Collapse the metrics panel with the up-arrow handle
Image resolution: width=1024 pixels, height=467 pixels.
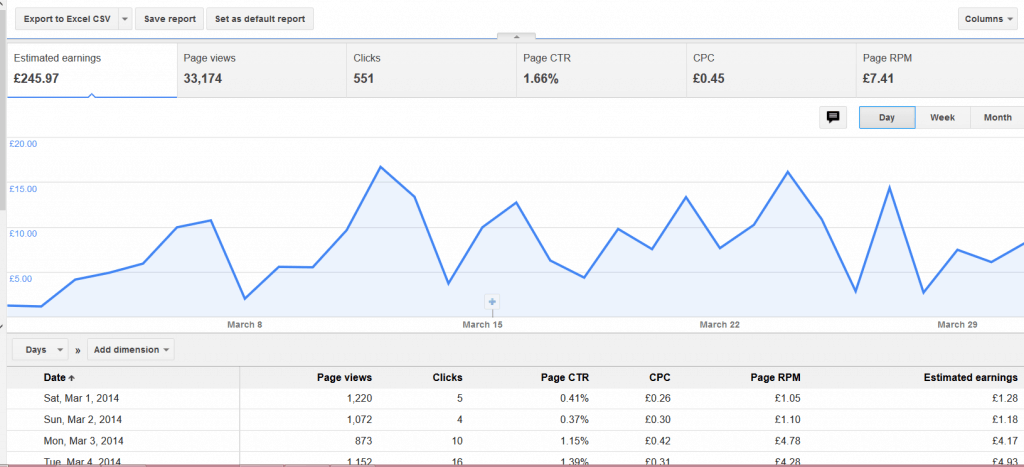(516, 37)
